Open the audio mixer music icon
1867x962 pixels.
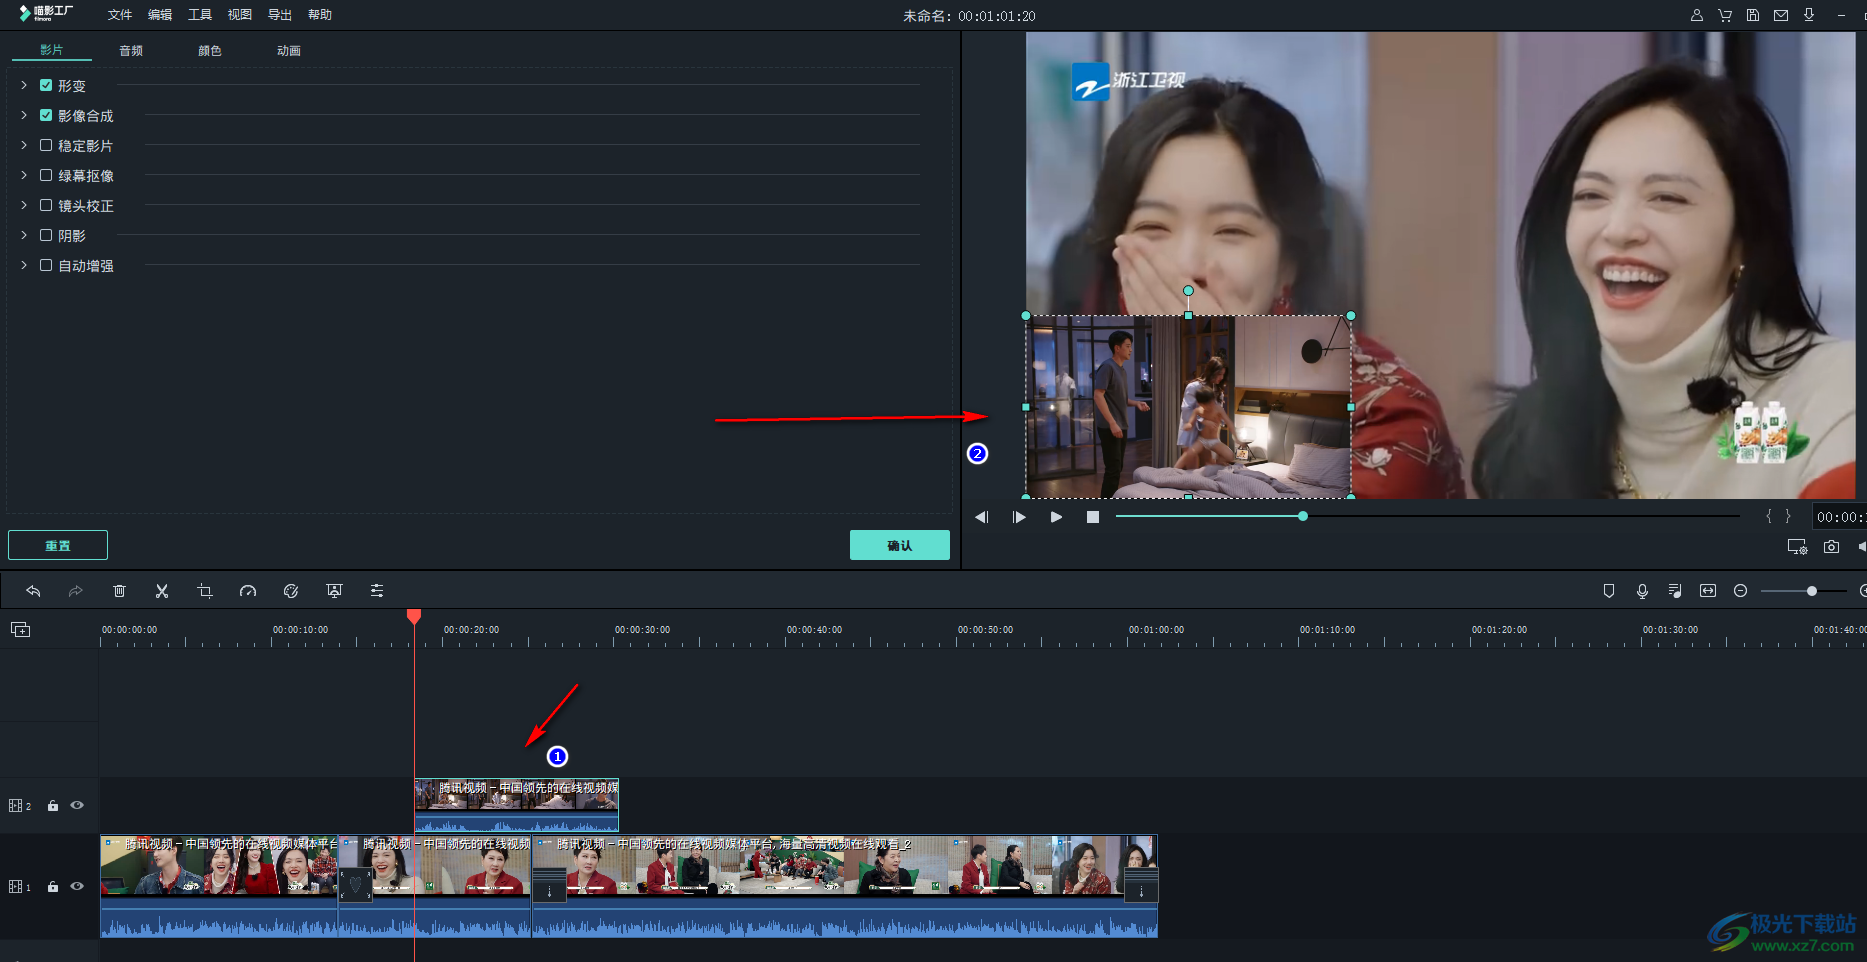(1675, 591)
